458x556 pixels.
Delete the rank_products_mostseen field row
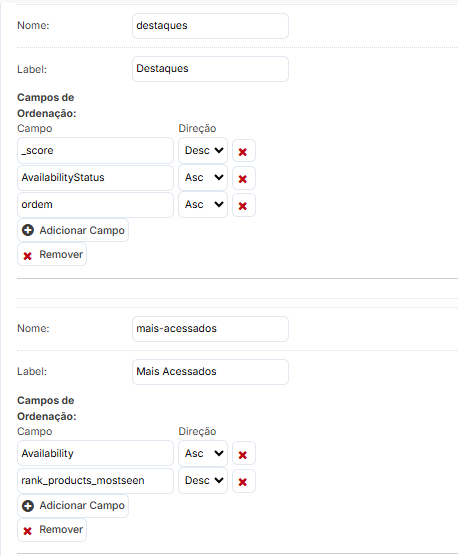pyautogui.click(x=244, y=481)
